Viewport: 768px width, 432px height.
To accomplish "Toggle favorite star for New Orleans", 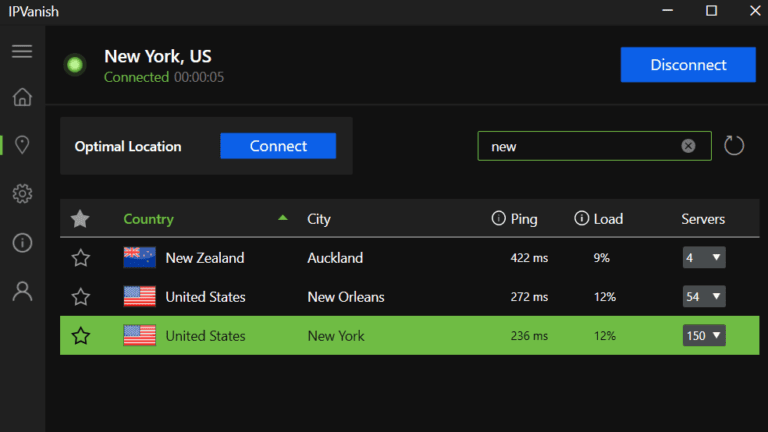I will (81, 297).
